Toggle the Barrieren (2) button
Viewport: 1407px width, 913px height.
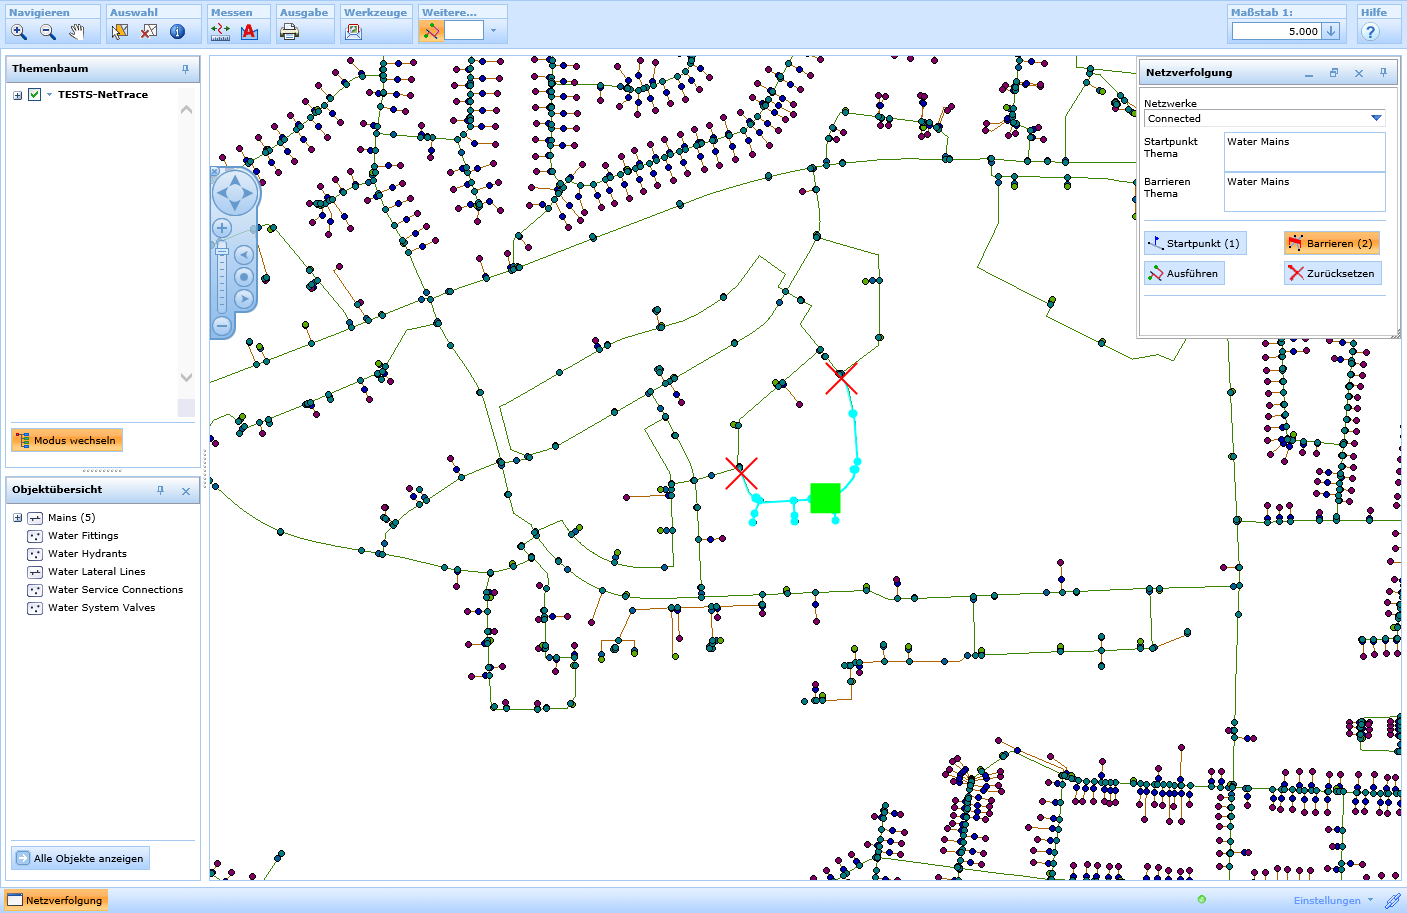pyautogui.click(x=1331, y=243)
